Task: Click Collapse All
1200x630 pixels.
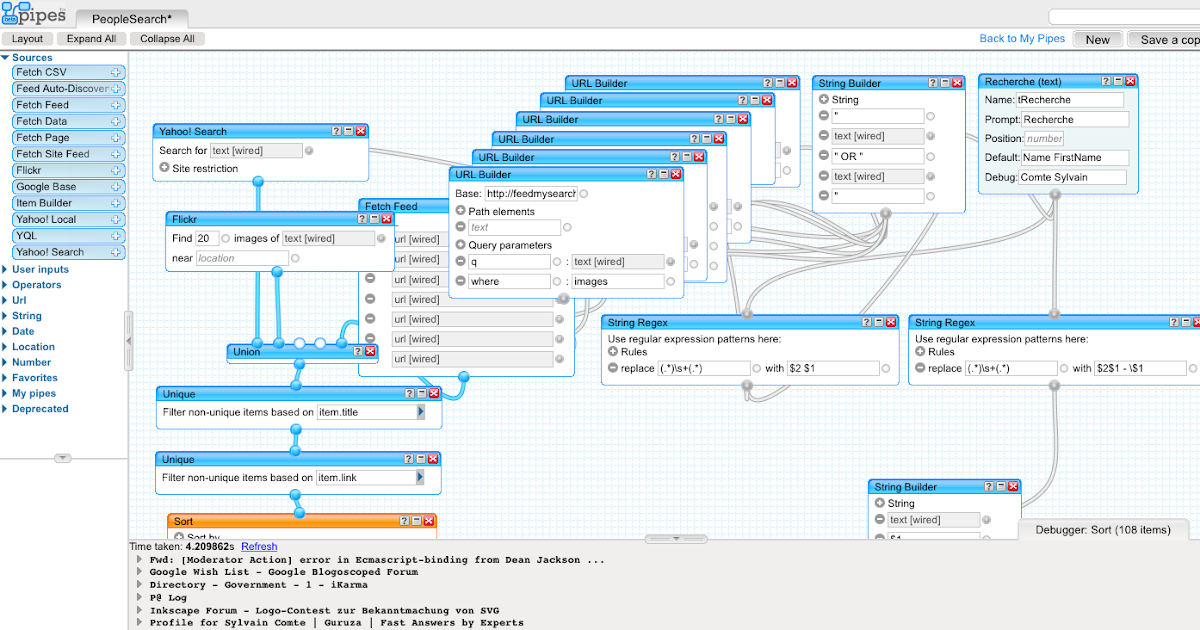Action: 167,39
